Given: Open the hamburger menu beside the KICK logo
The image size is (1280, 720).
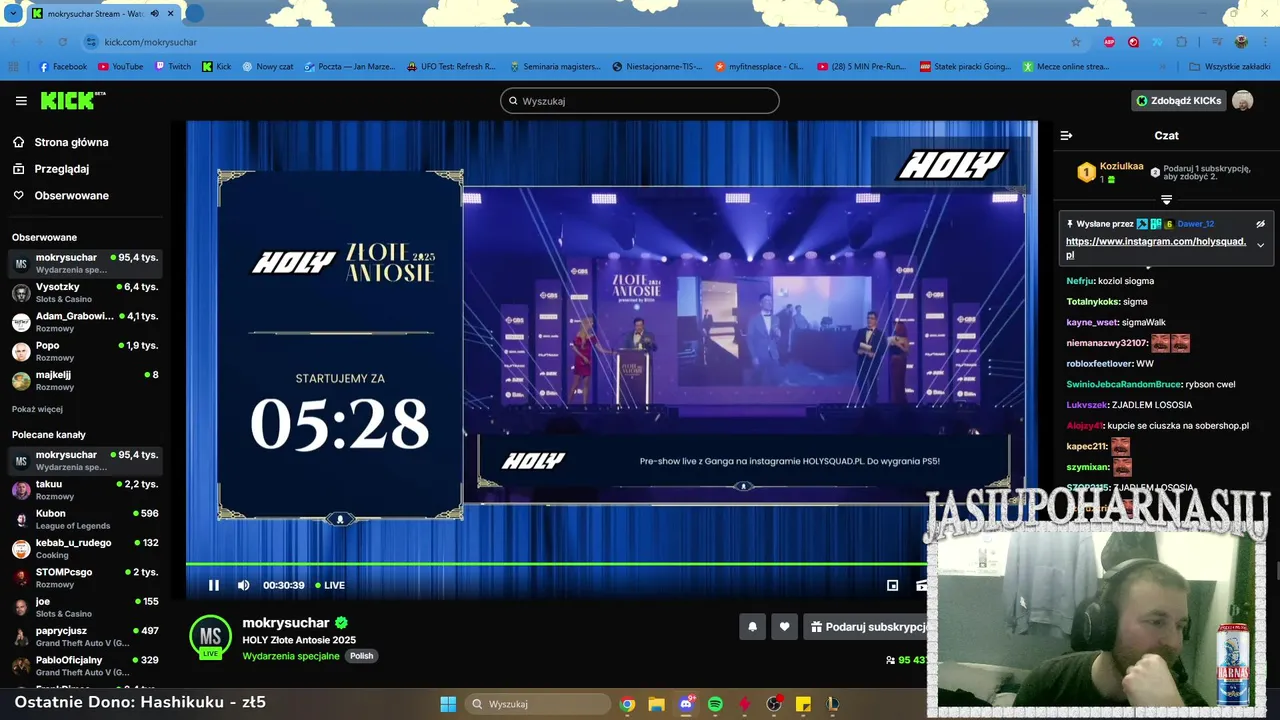Looking at the screenshot, I should tap(21, 101).
